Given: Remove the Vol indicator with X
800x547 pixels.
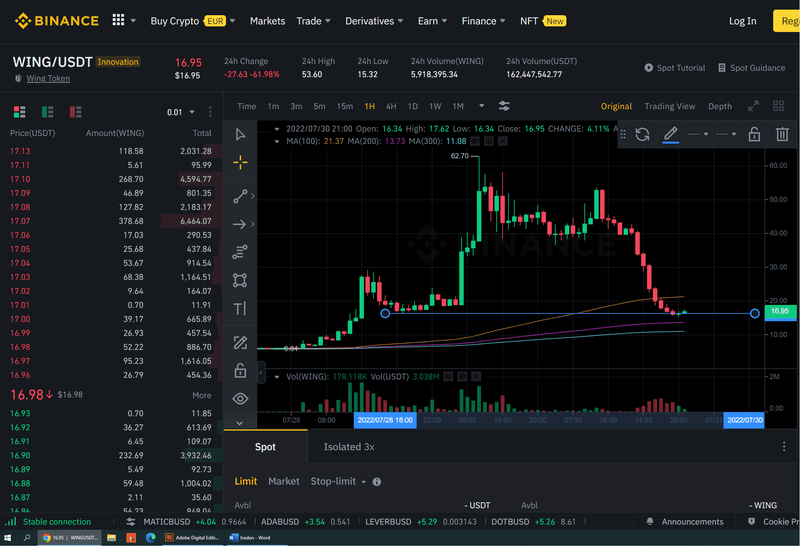Looking at the screenshot, I should click(x=476, y=376).
